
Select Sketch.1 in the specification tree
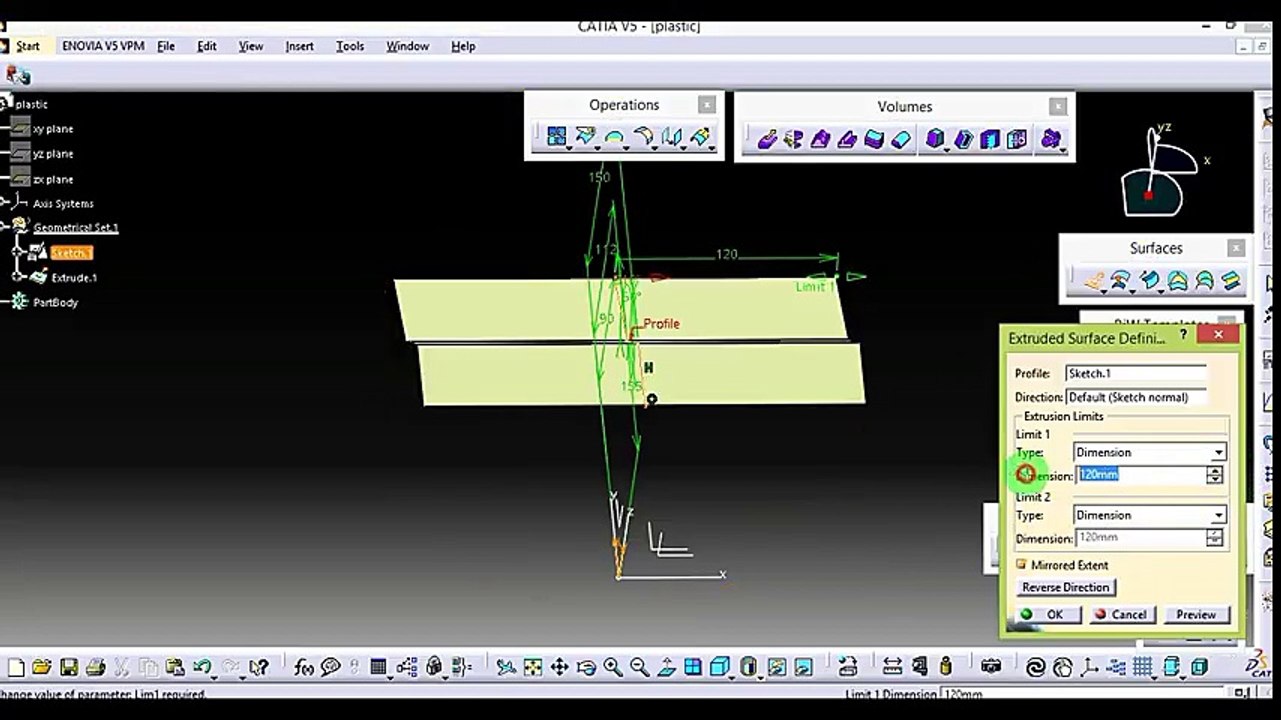coord(71,253)
